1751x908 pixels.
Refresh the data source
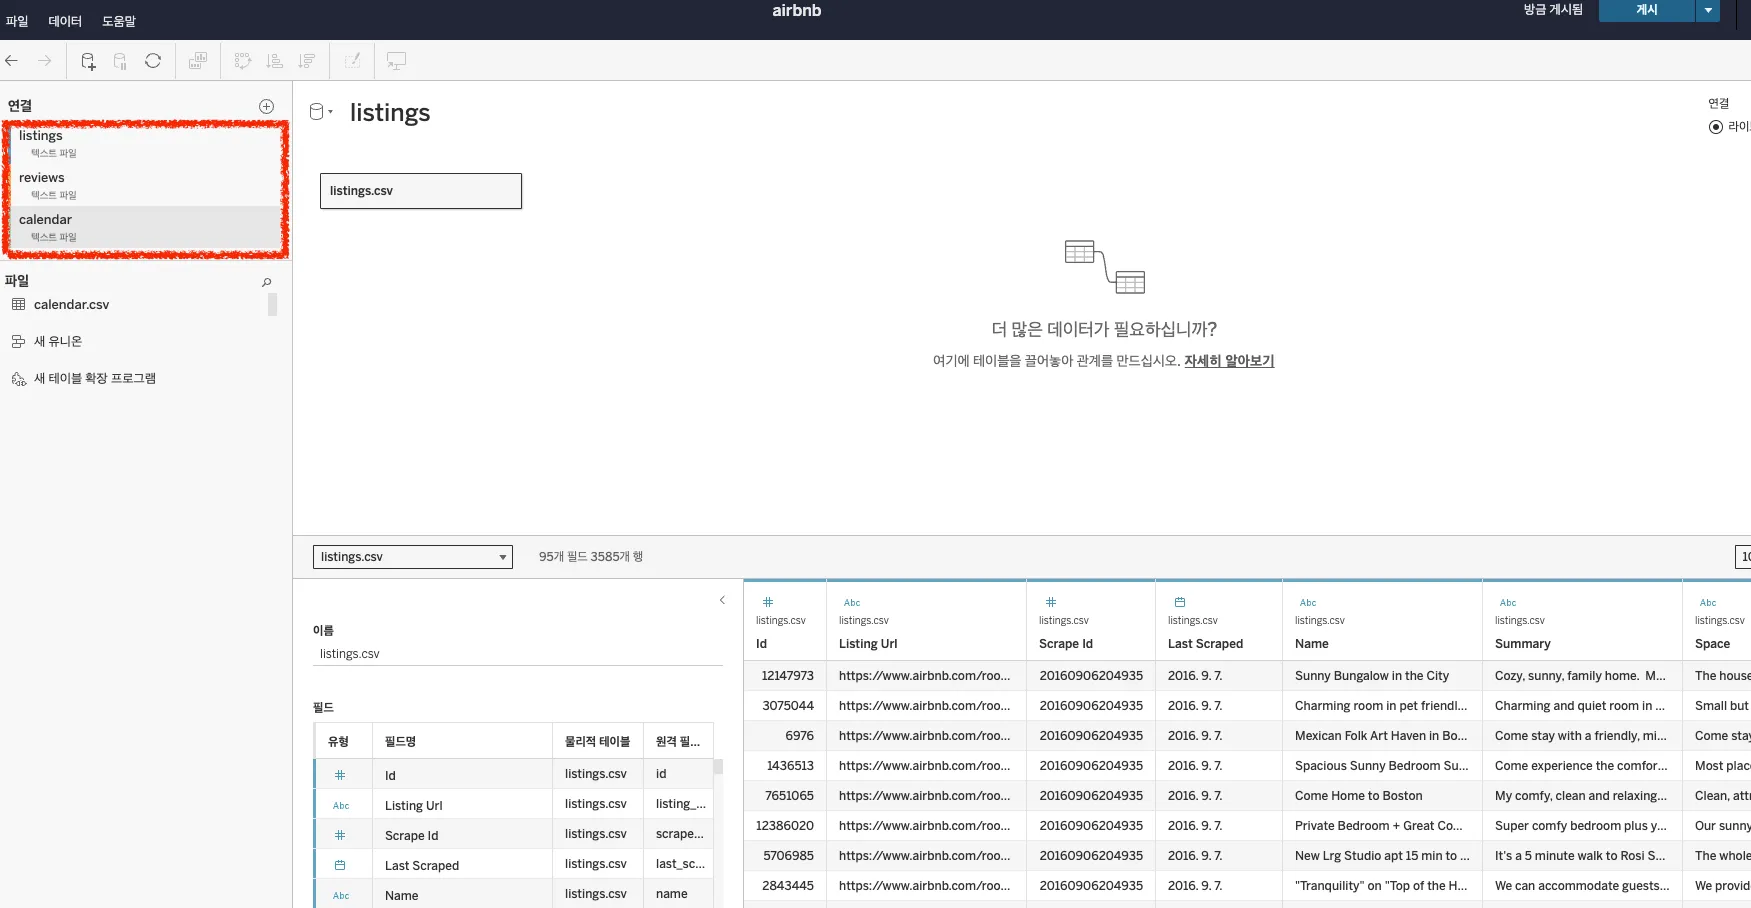pos(153,61)
